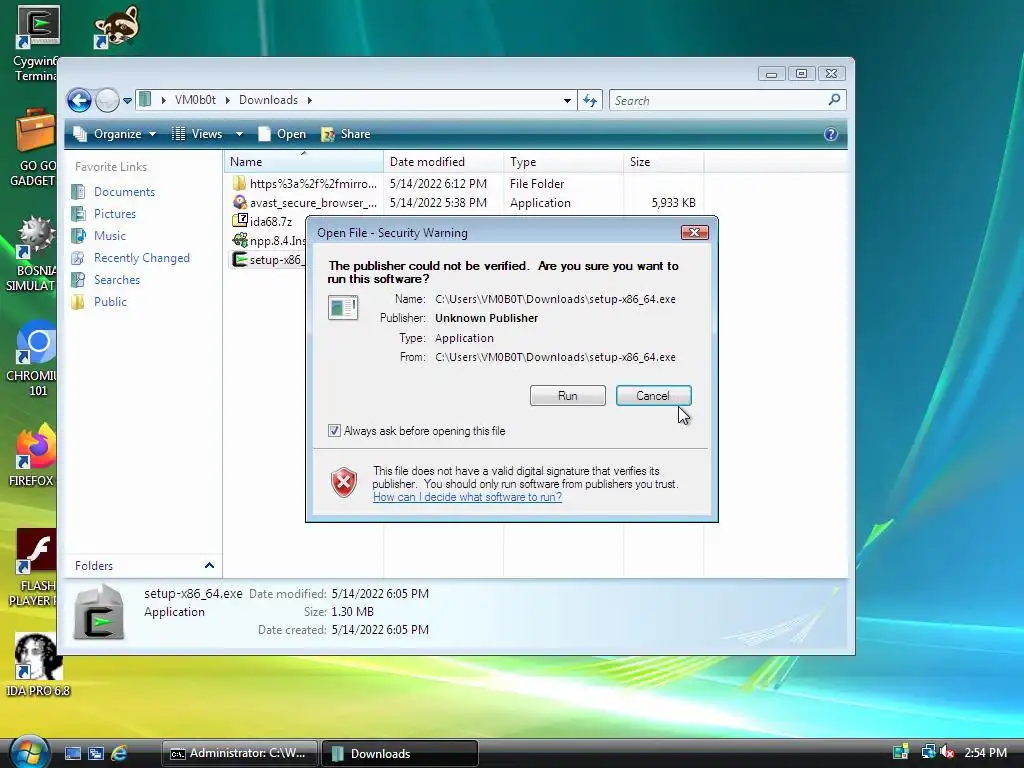The width and height of the screenshot is (1024, 768).
Task: Refresh the Downloads folder view
Action: click(x=590, y=101)
